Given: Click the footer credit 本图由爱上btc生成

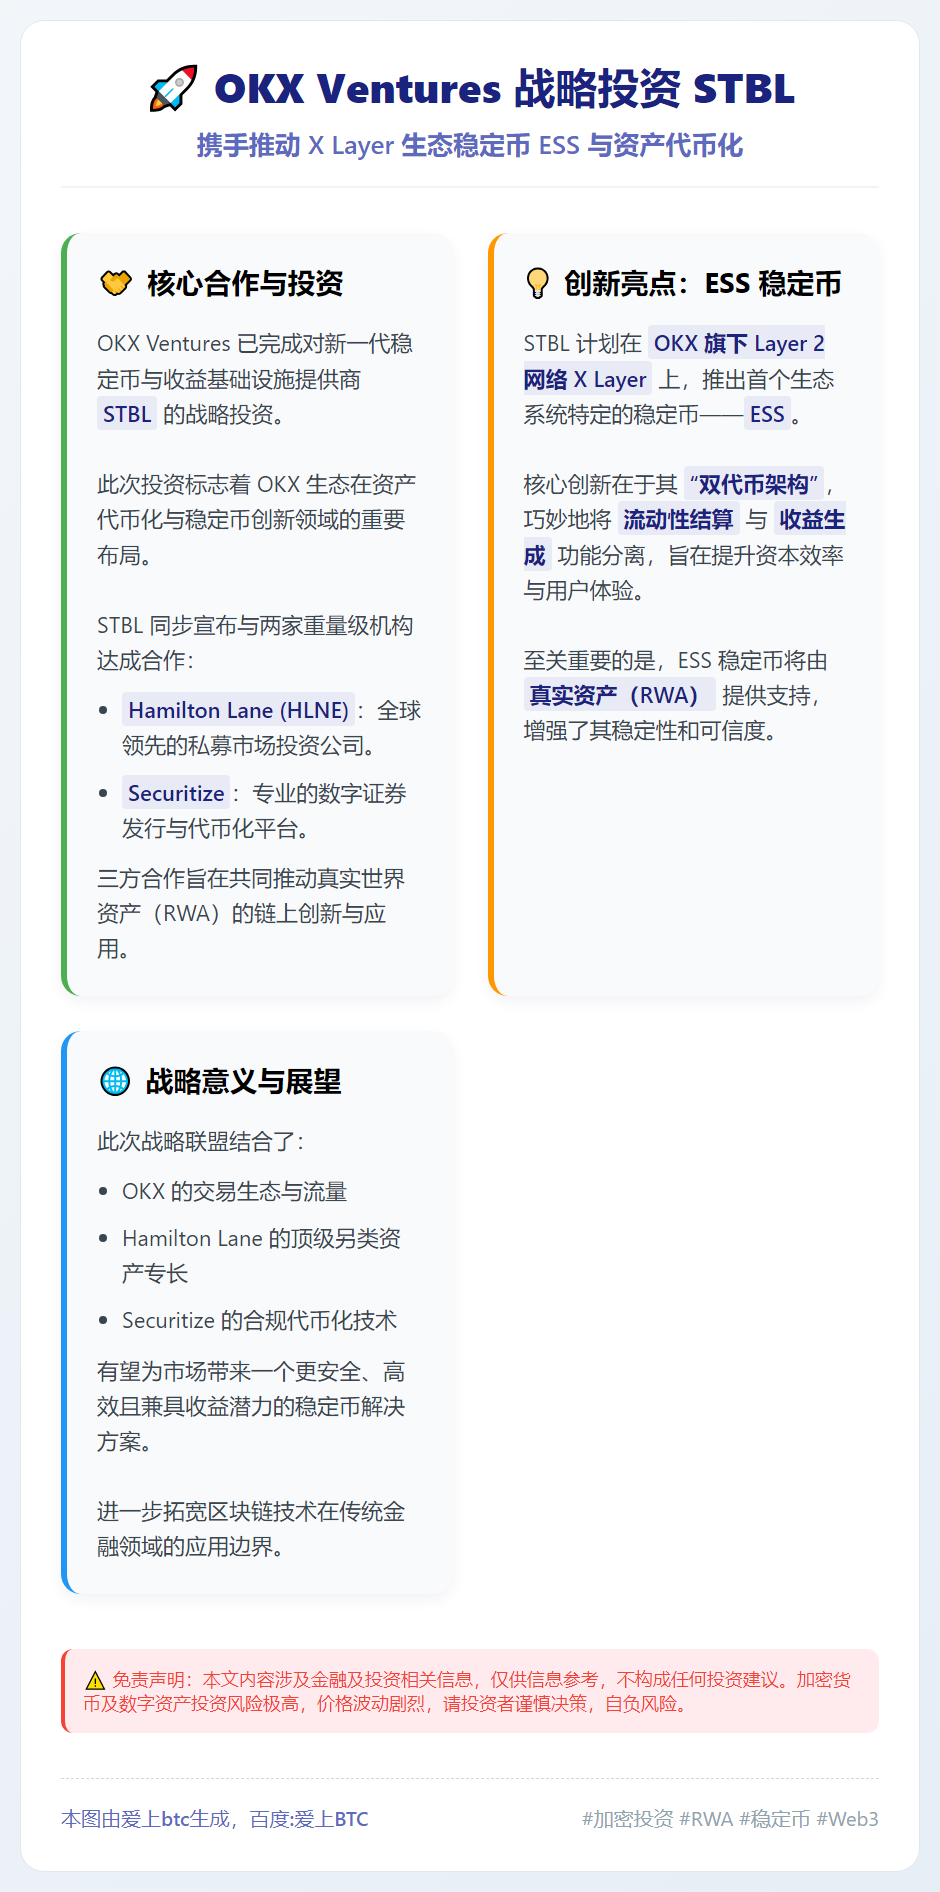Looking at the screenshot, I should pos(146,1819).
